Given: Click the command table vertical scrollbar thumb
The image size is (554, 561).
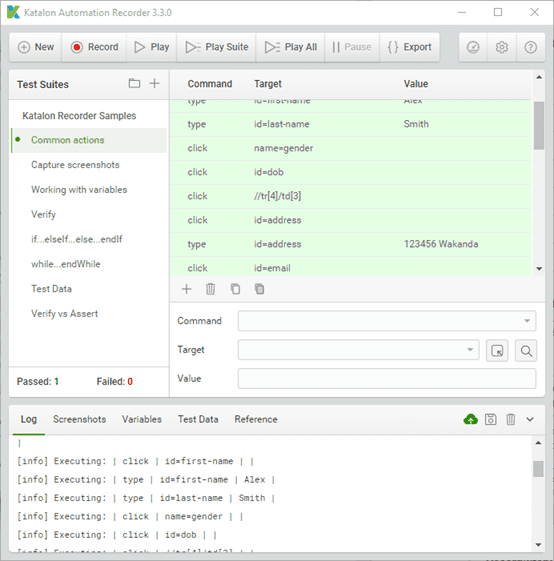Looking at the screenshot, I should tap(539, 125).
